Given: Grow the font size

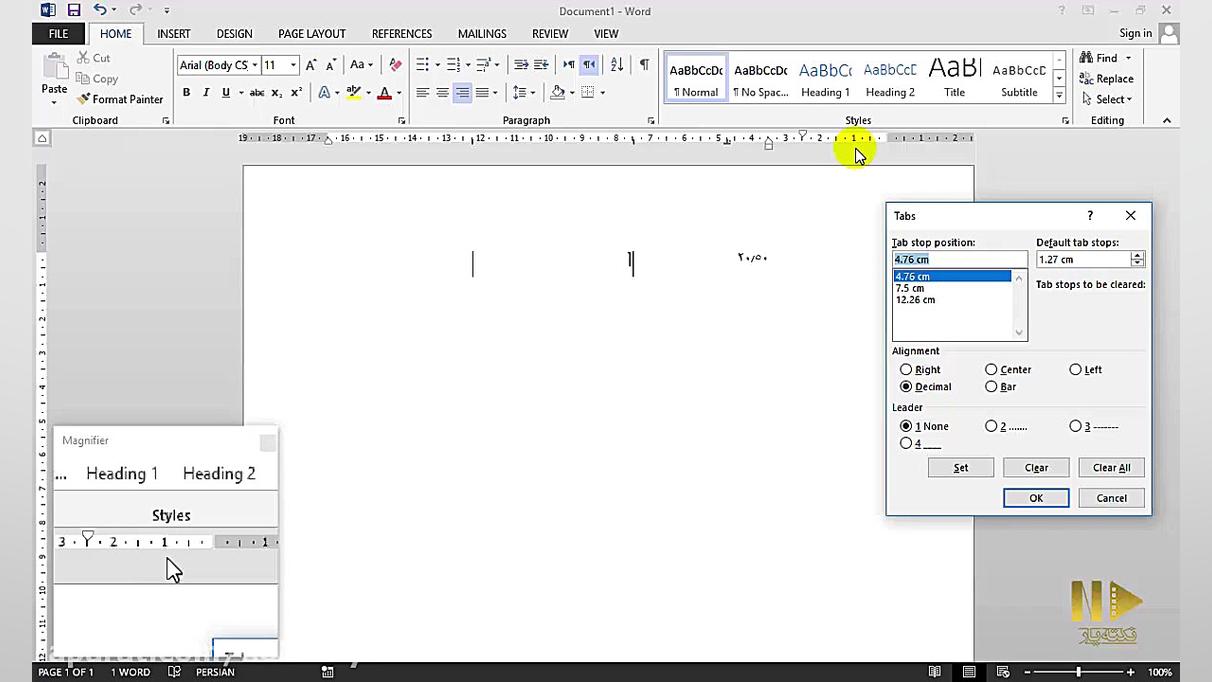Looking at the screenshot, I should [x=311, y=65].
